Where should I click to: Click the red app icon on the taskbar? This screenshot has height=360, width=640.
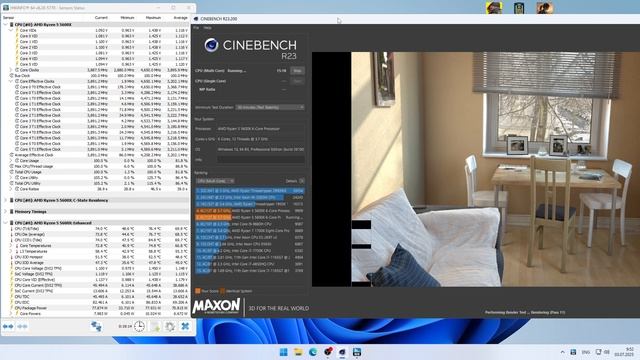pos(328,351)
